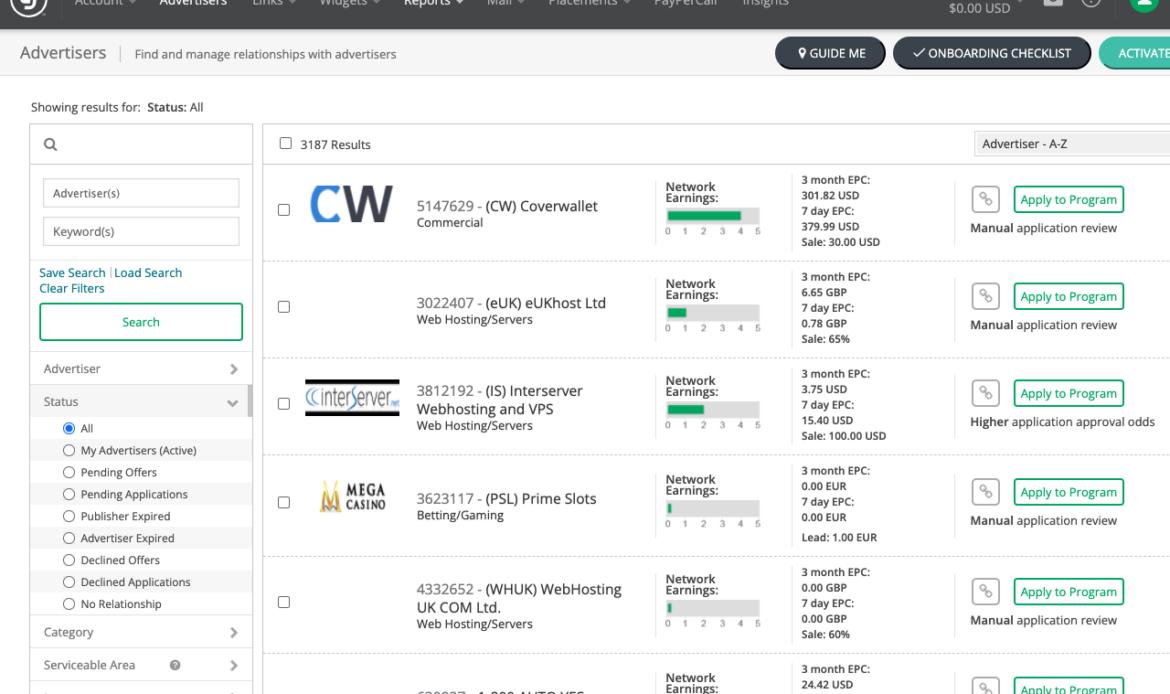Click the "Higher application approval odds" text
The image size is (1170, 694).
tap(1063, 422)
